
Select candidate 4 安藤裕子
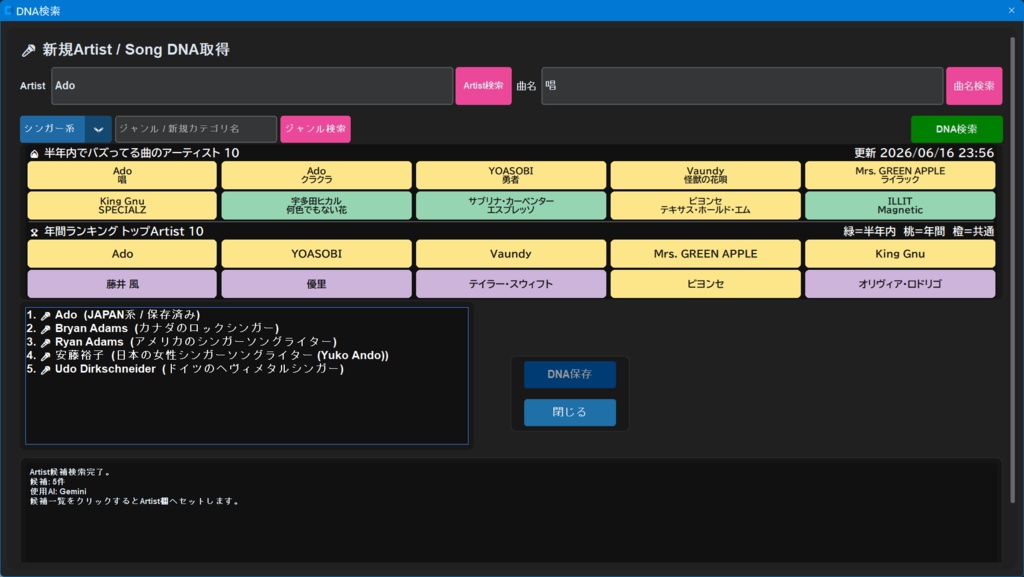coord(208,356)
